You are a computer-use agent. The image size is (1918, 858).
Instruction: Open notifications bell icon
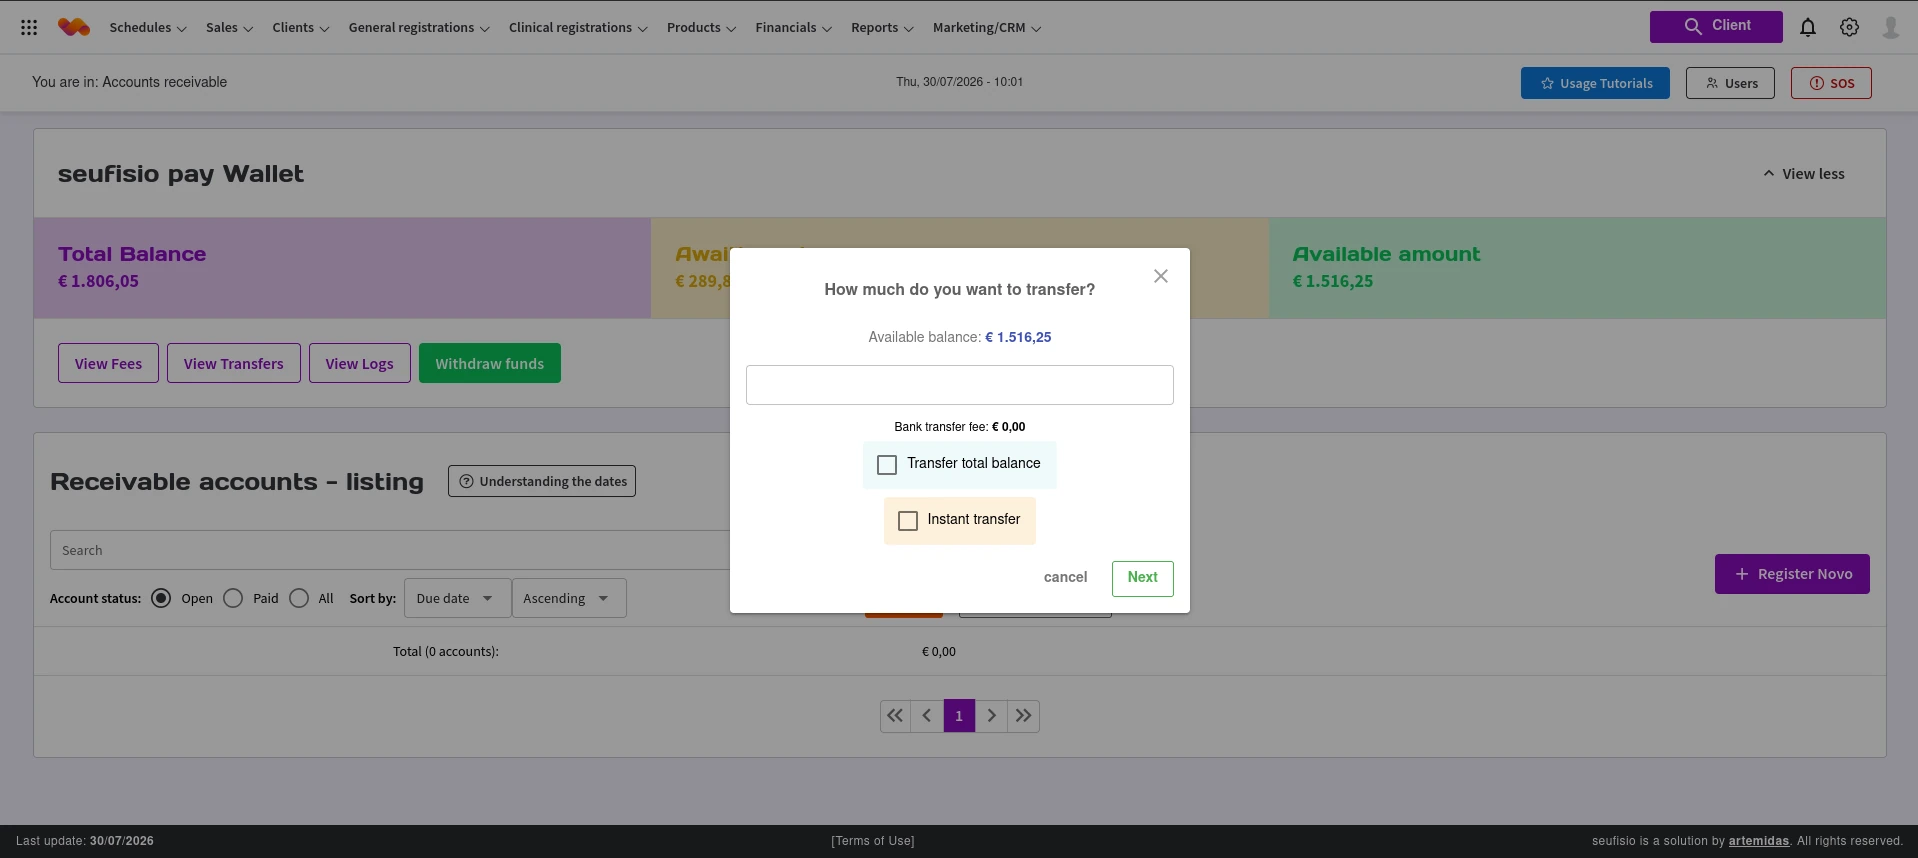pos(1808,28)
